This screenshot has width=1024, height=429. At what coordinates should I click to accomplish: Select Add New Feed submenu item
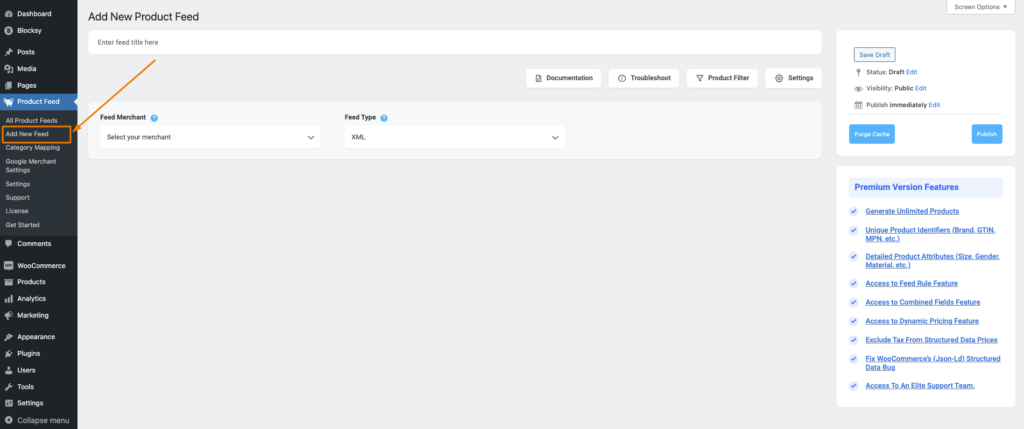tap(27, 134)
